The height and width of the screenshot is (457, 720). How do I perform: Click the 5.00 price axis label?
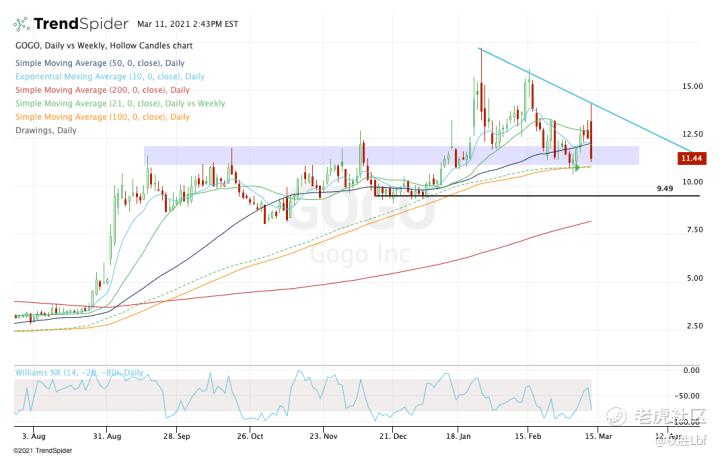[x=694, y=277]
